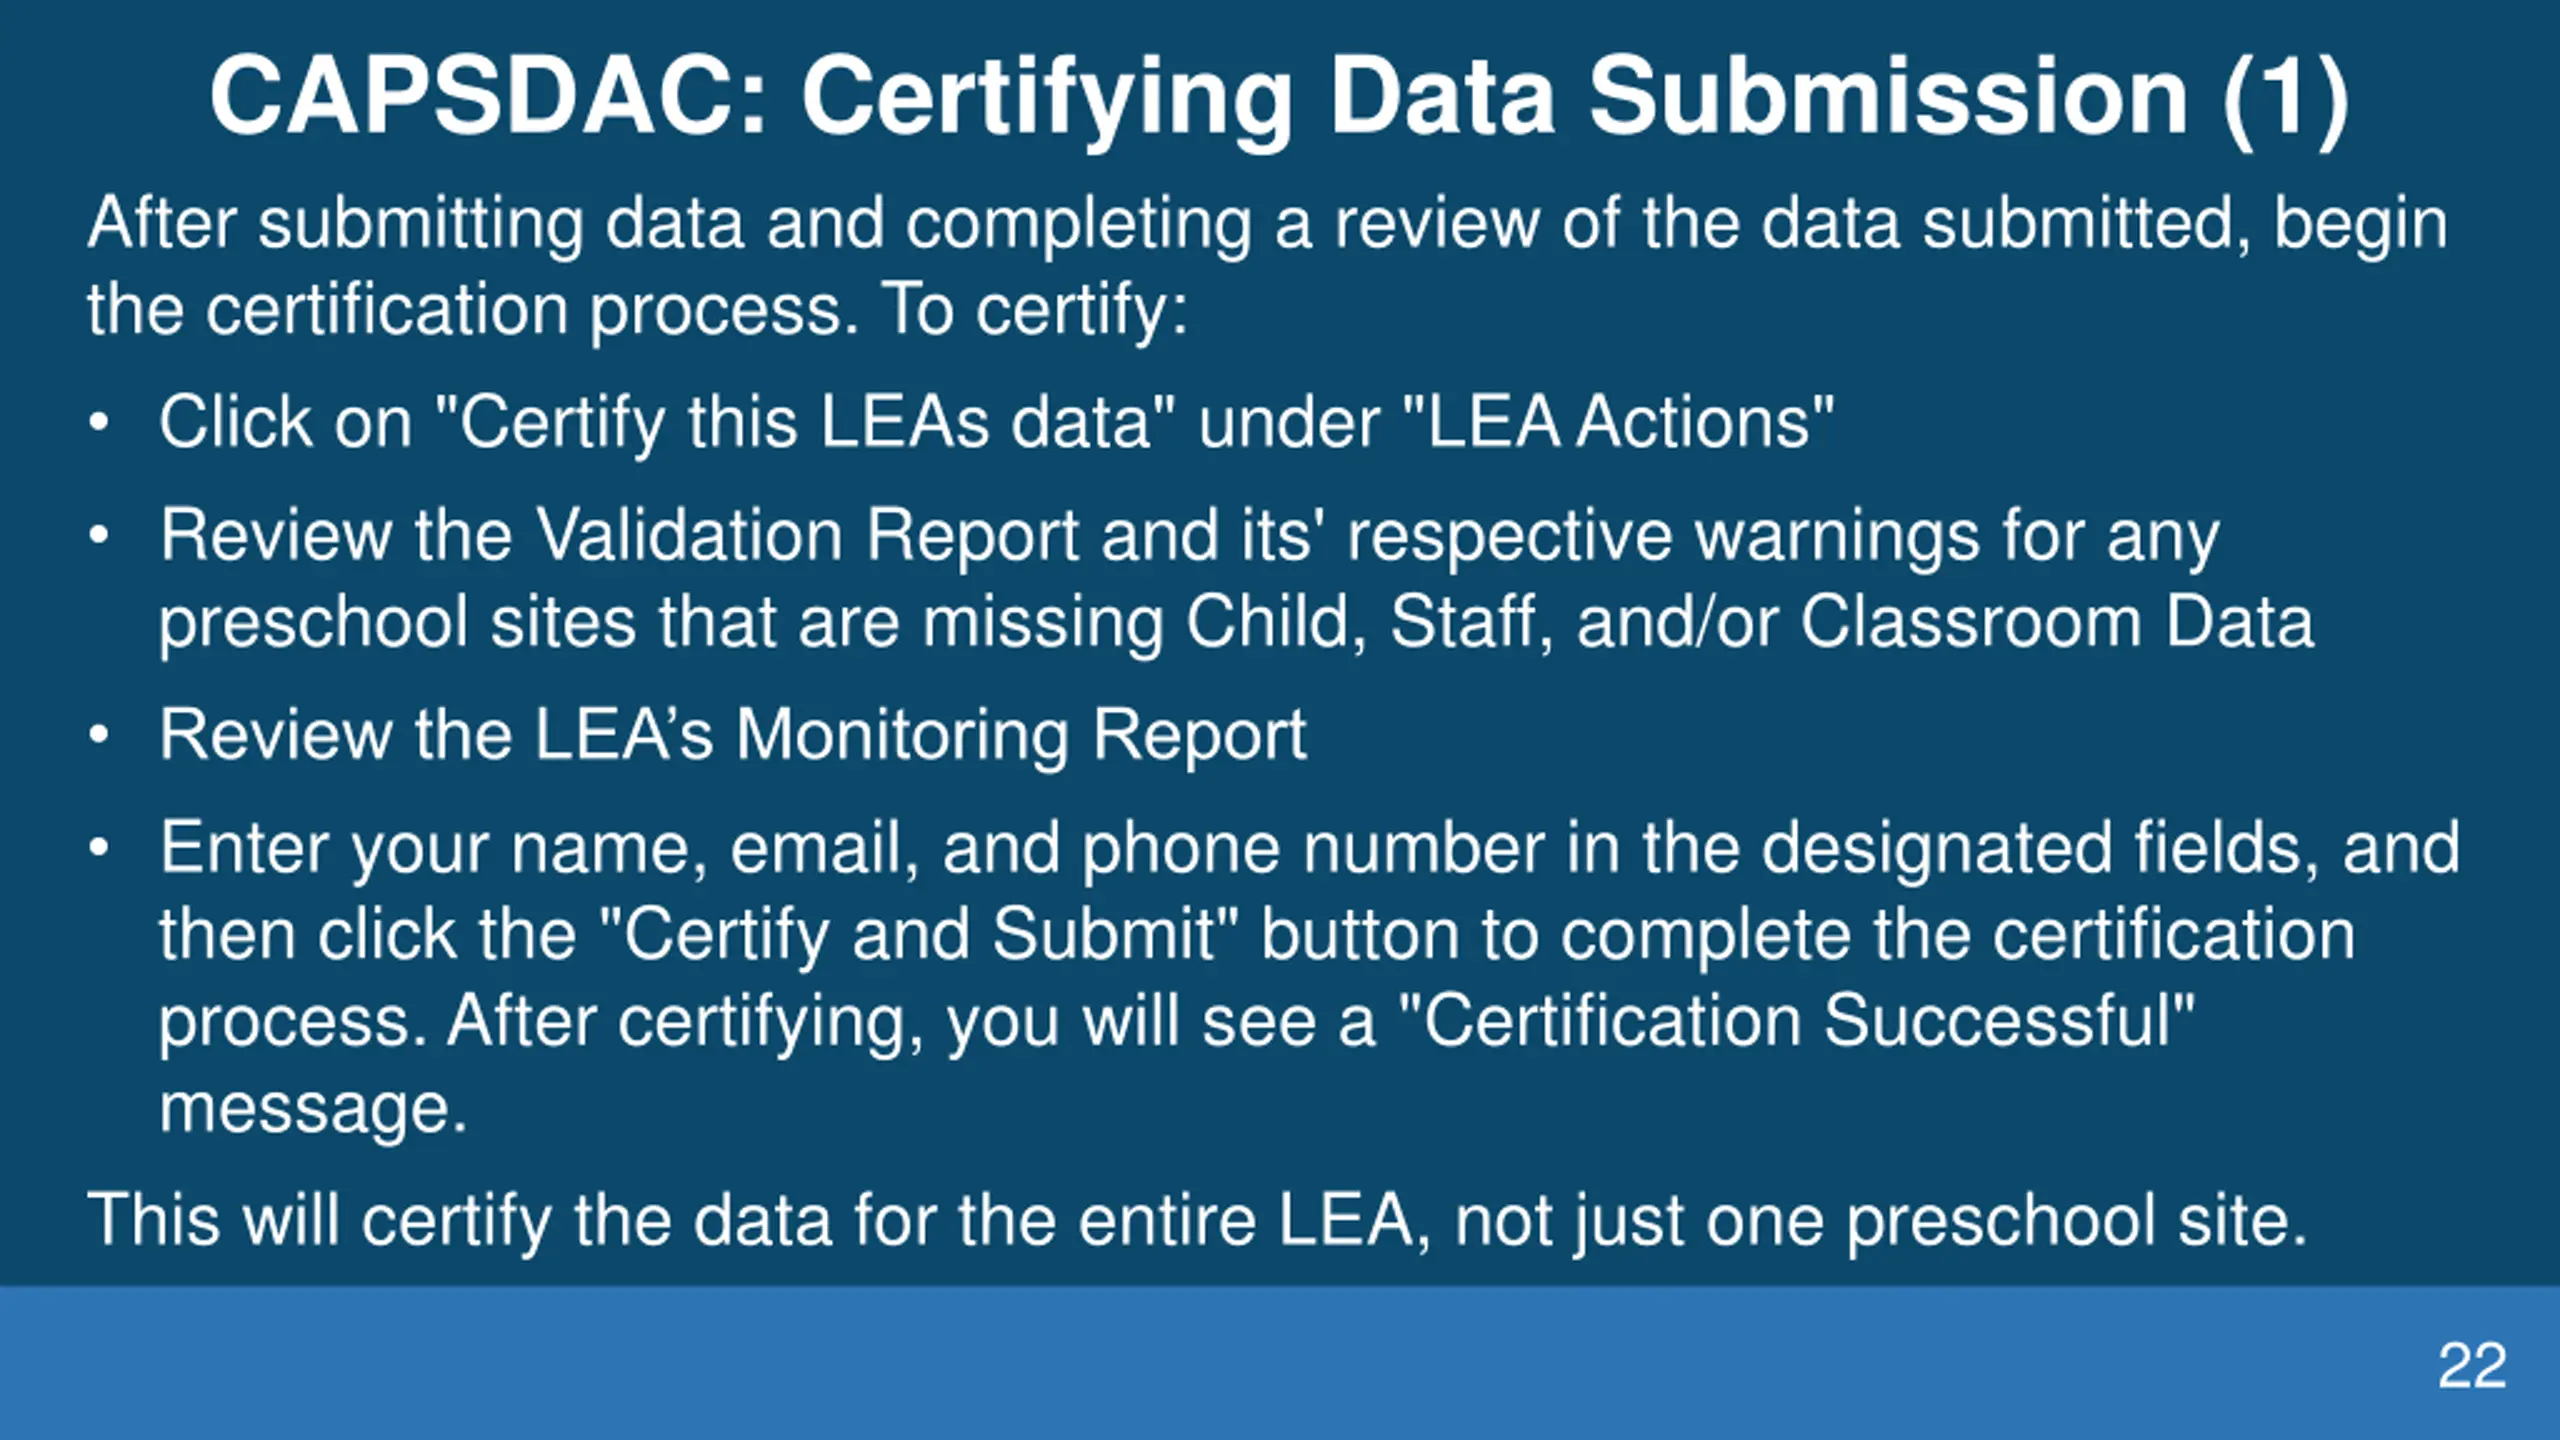The width and height of the screenshot is (2560, 1440).
Task: Click "Review the LEA's Monitoring Report" bullet
Action: coord(732,735)
